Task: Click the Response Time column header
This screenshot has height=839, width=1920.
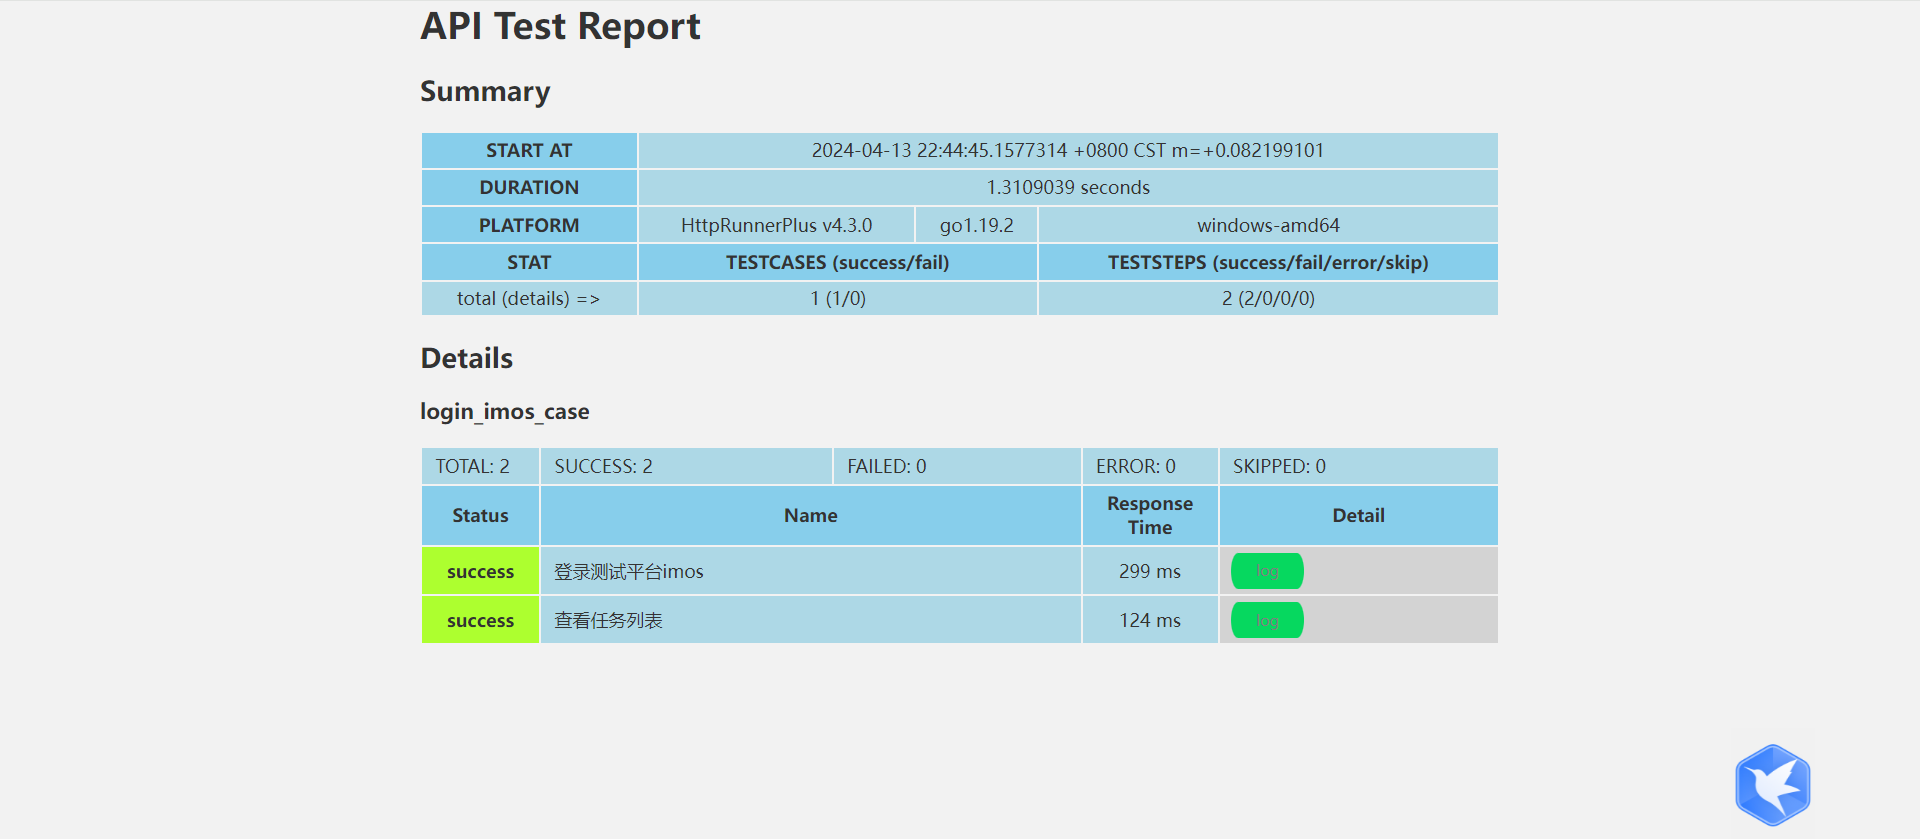Action: (x=1150, y=515)
